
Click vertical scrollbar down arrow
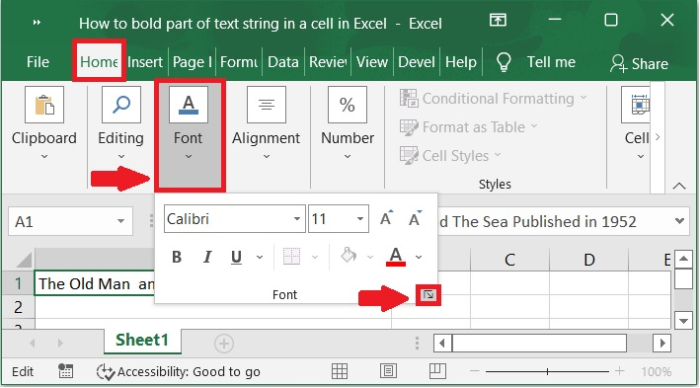683,321
